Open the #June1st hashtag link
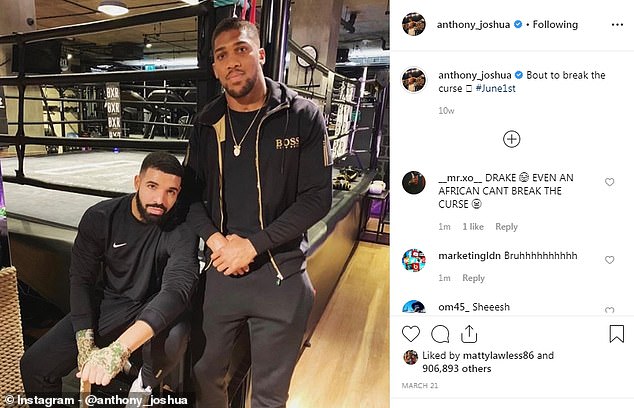Viewport: 634px width, 408px height. coord(495,89)
